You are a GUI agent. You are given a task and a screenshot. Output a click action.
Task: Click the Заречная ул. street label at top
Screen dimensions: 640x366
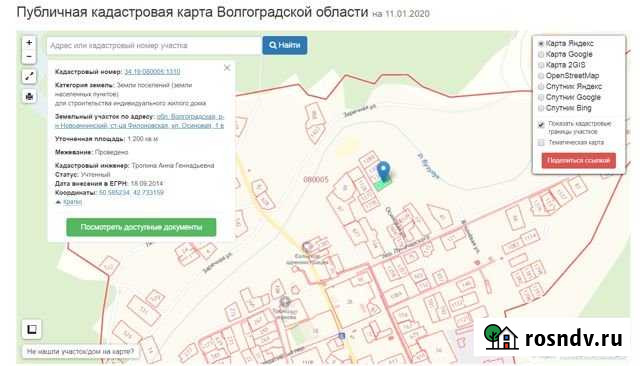[x=359, y=111]
